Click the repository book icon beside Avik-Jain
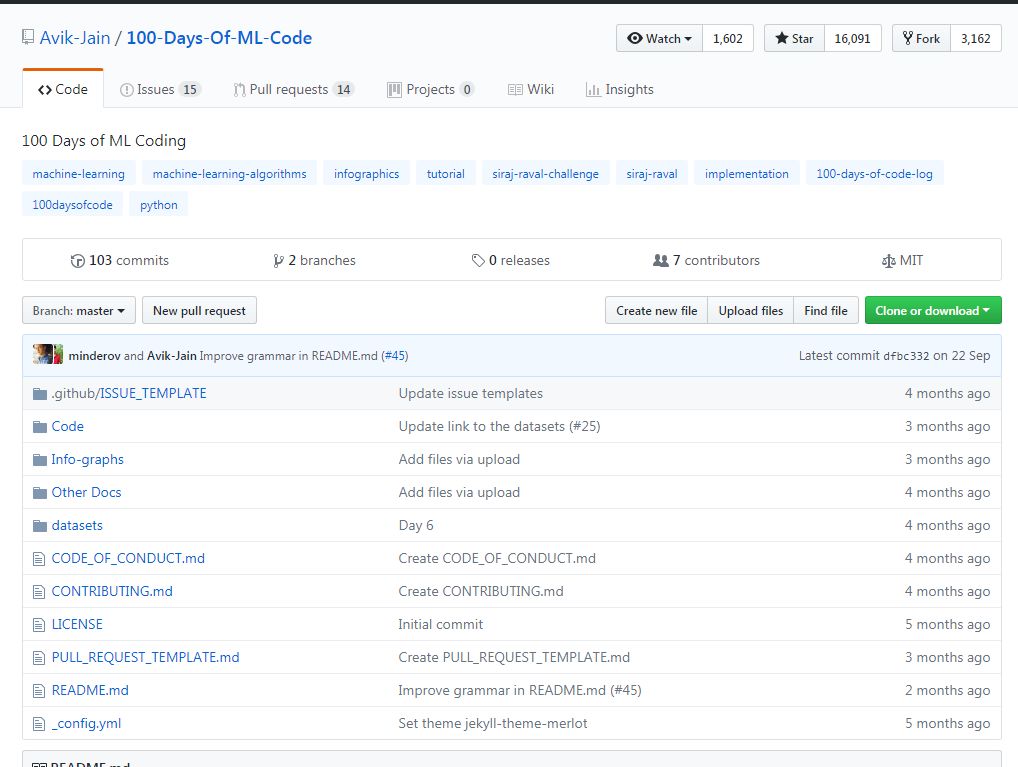The height and width of the screenshot is (767, 1018). (x=28, y=38)
